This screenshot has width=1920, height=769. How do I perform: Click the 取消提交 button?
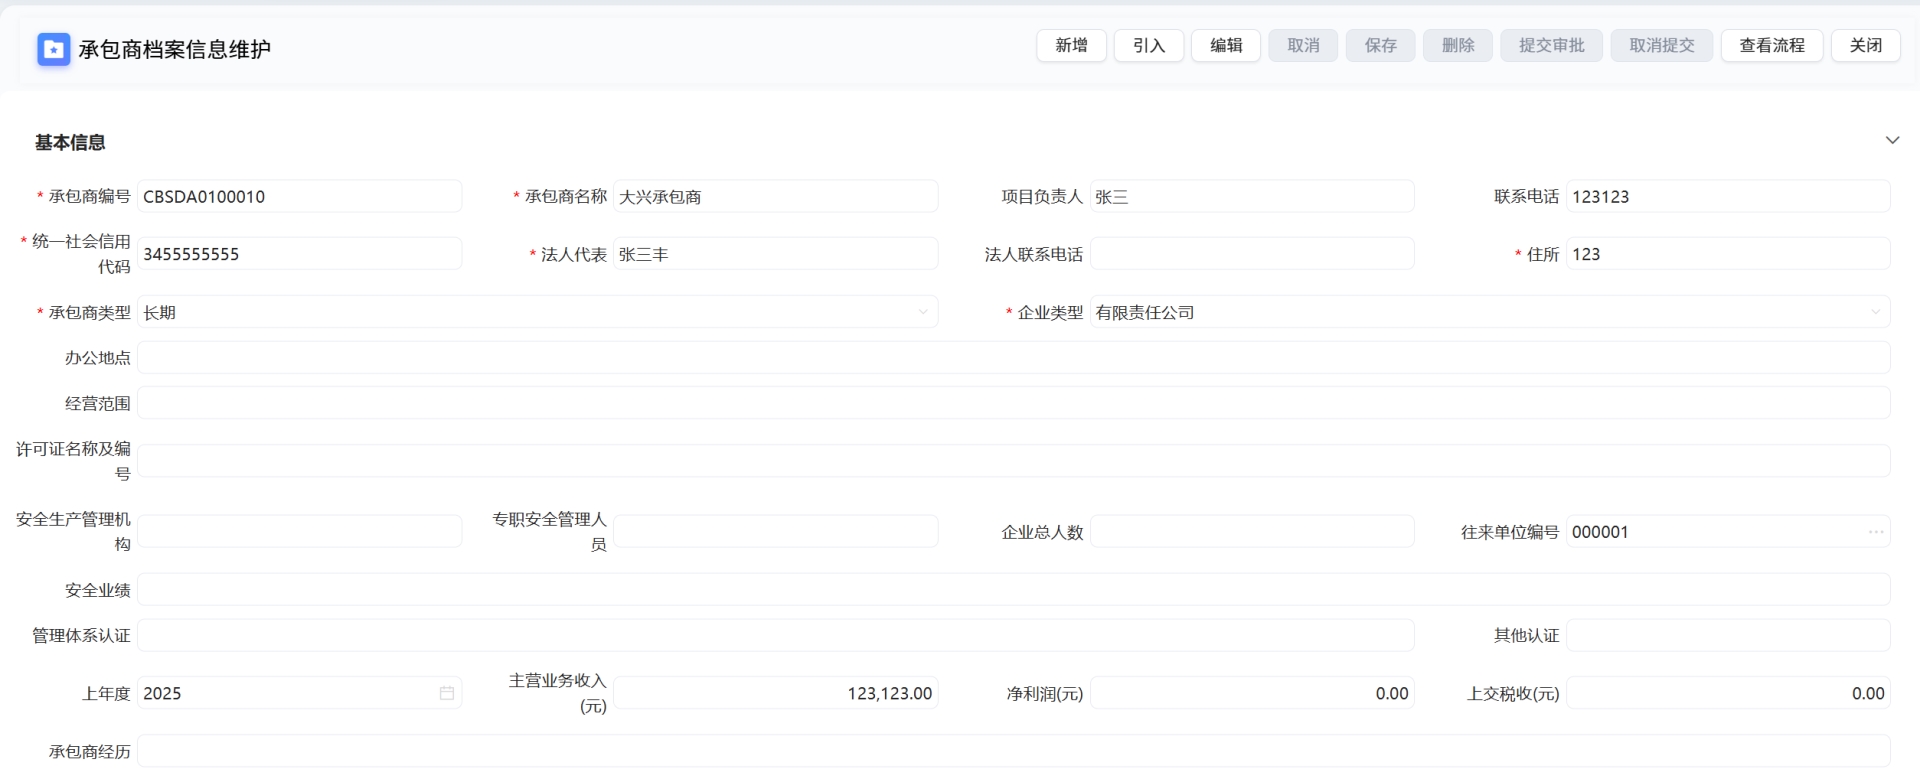pos(1662,45)
